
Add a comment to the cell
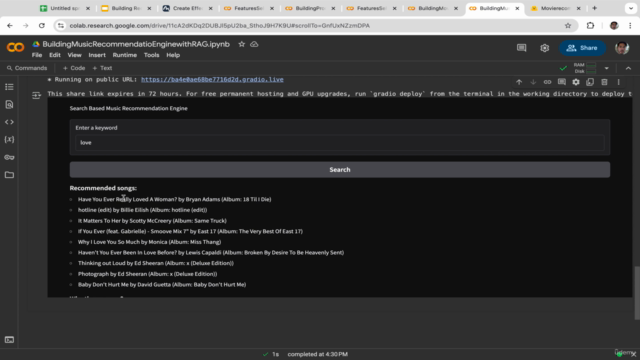[562, 82]
